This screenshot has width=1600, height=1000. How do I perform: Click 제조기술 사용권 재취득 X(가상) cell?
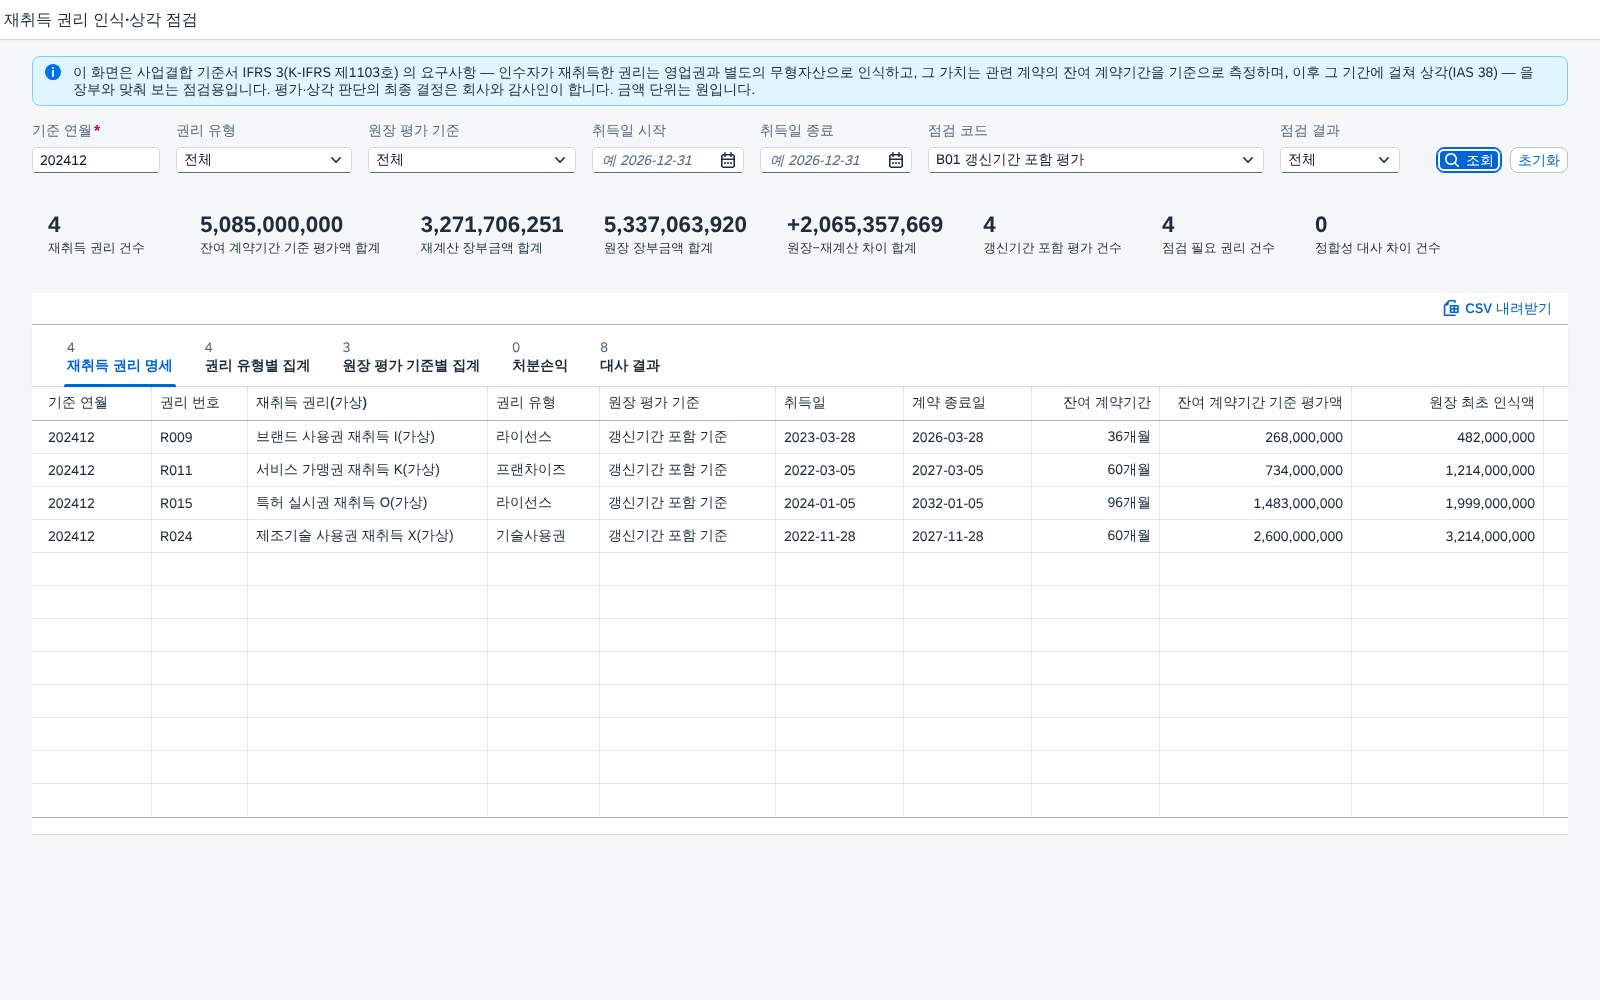pos(368,536)
